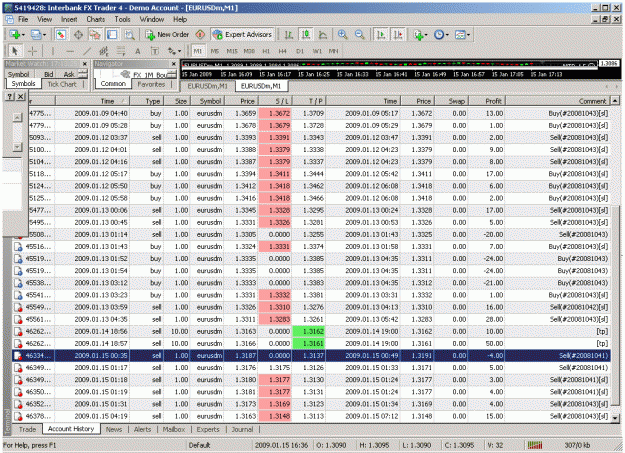Click the history list scrollbar down arrow

pyautogui.click(x=615, y=418)
